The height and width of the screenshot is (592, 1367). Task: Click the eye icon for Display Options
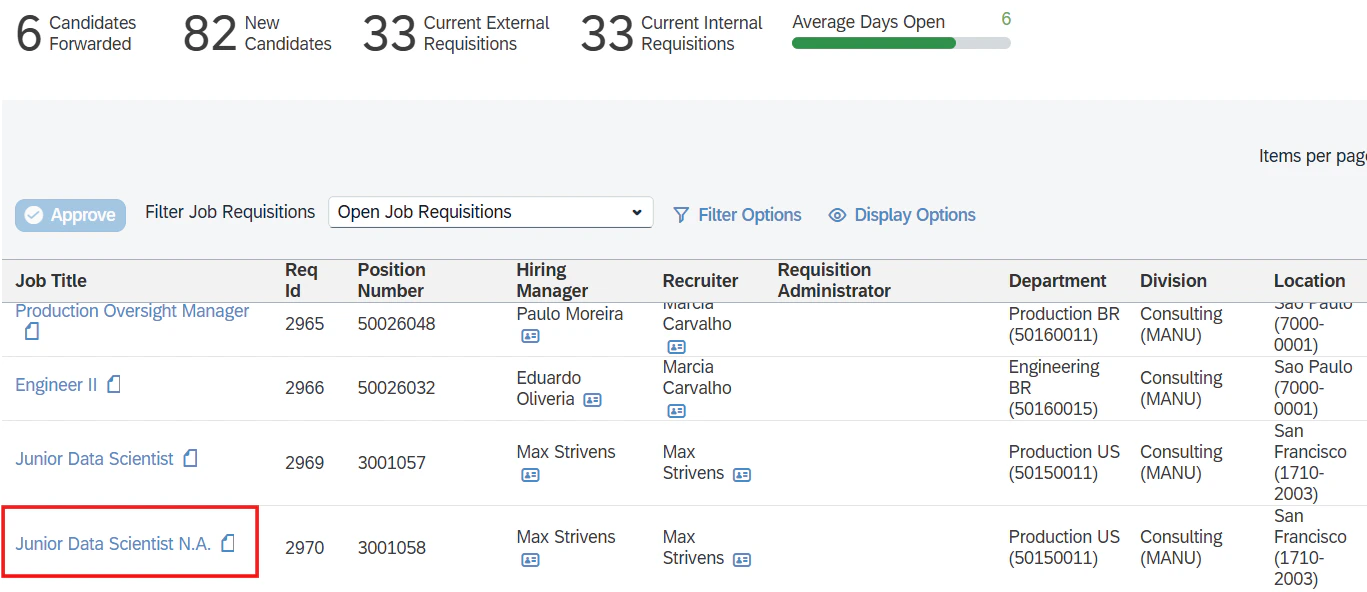(837, 214)
